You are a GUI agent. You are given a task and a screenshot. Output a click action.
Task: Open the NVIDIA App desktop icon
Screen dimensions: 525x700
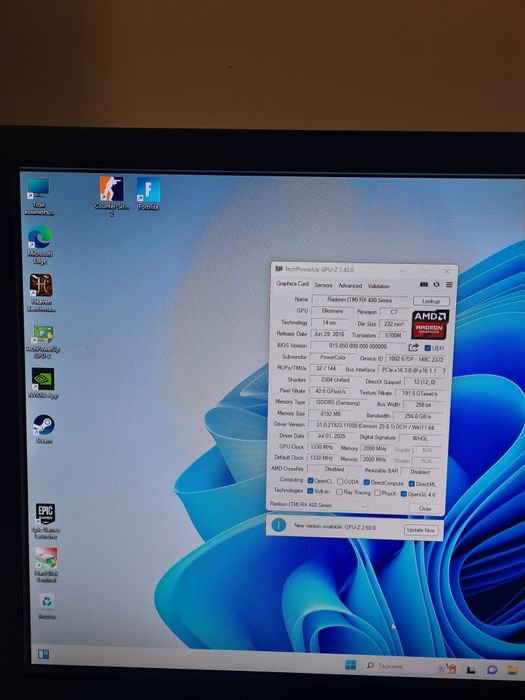tap(43, 383)
